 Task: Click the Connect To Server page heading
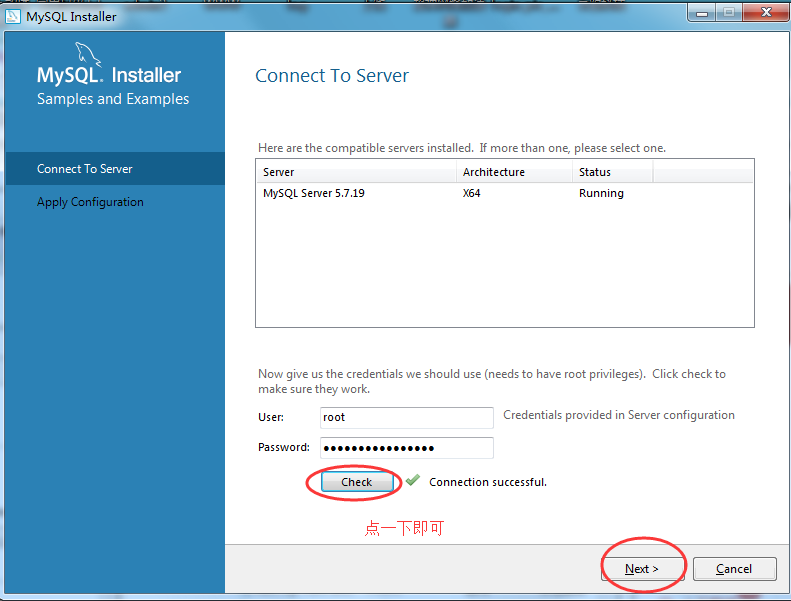pyautogui.click(x=332, y=76)
